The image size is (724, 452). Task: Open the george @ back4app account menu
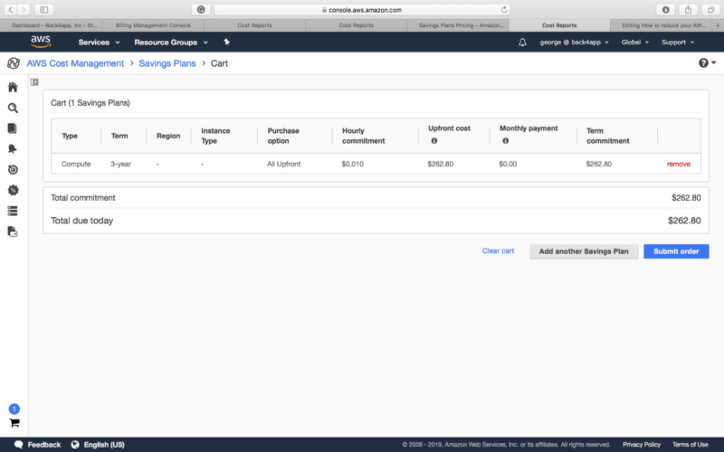point(574,42)
